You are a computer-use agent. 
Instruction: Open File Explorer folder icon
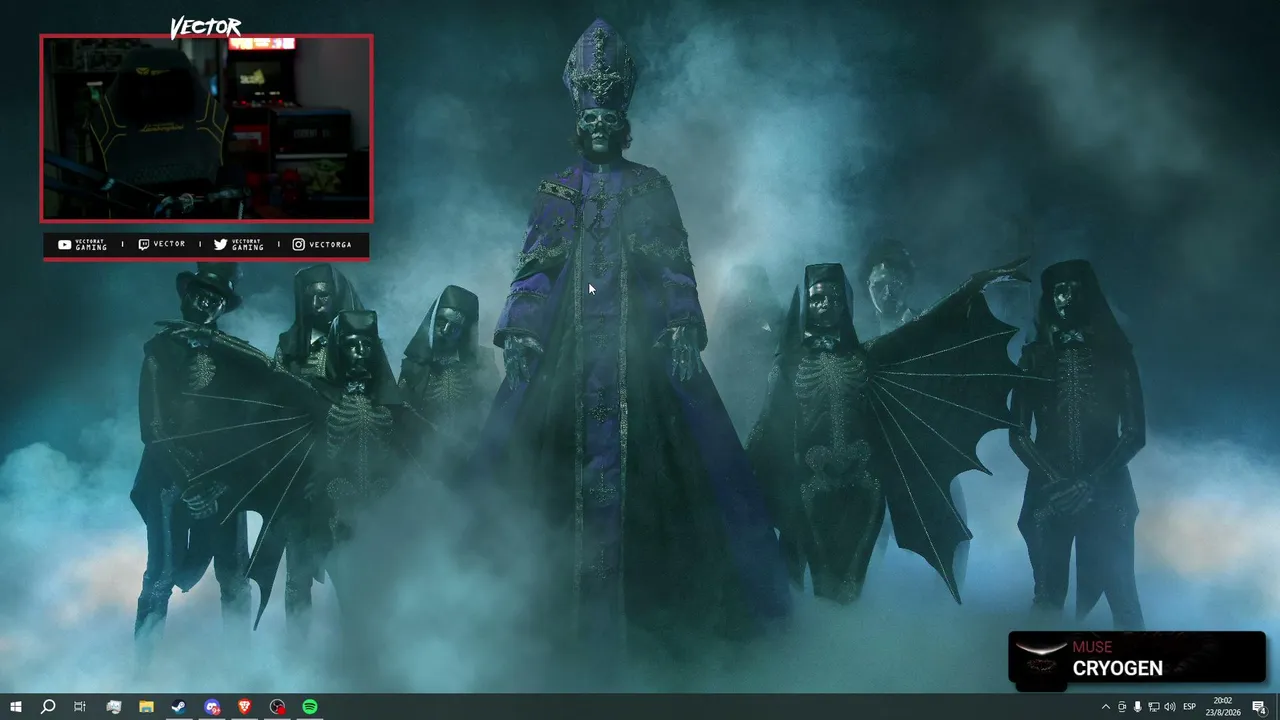click(x=146, y=707)
